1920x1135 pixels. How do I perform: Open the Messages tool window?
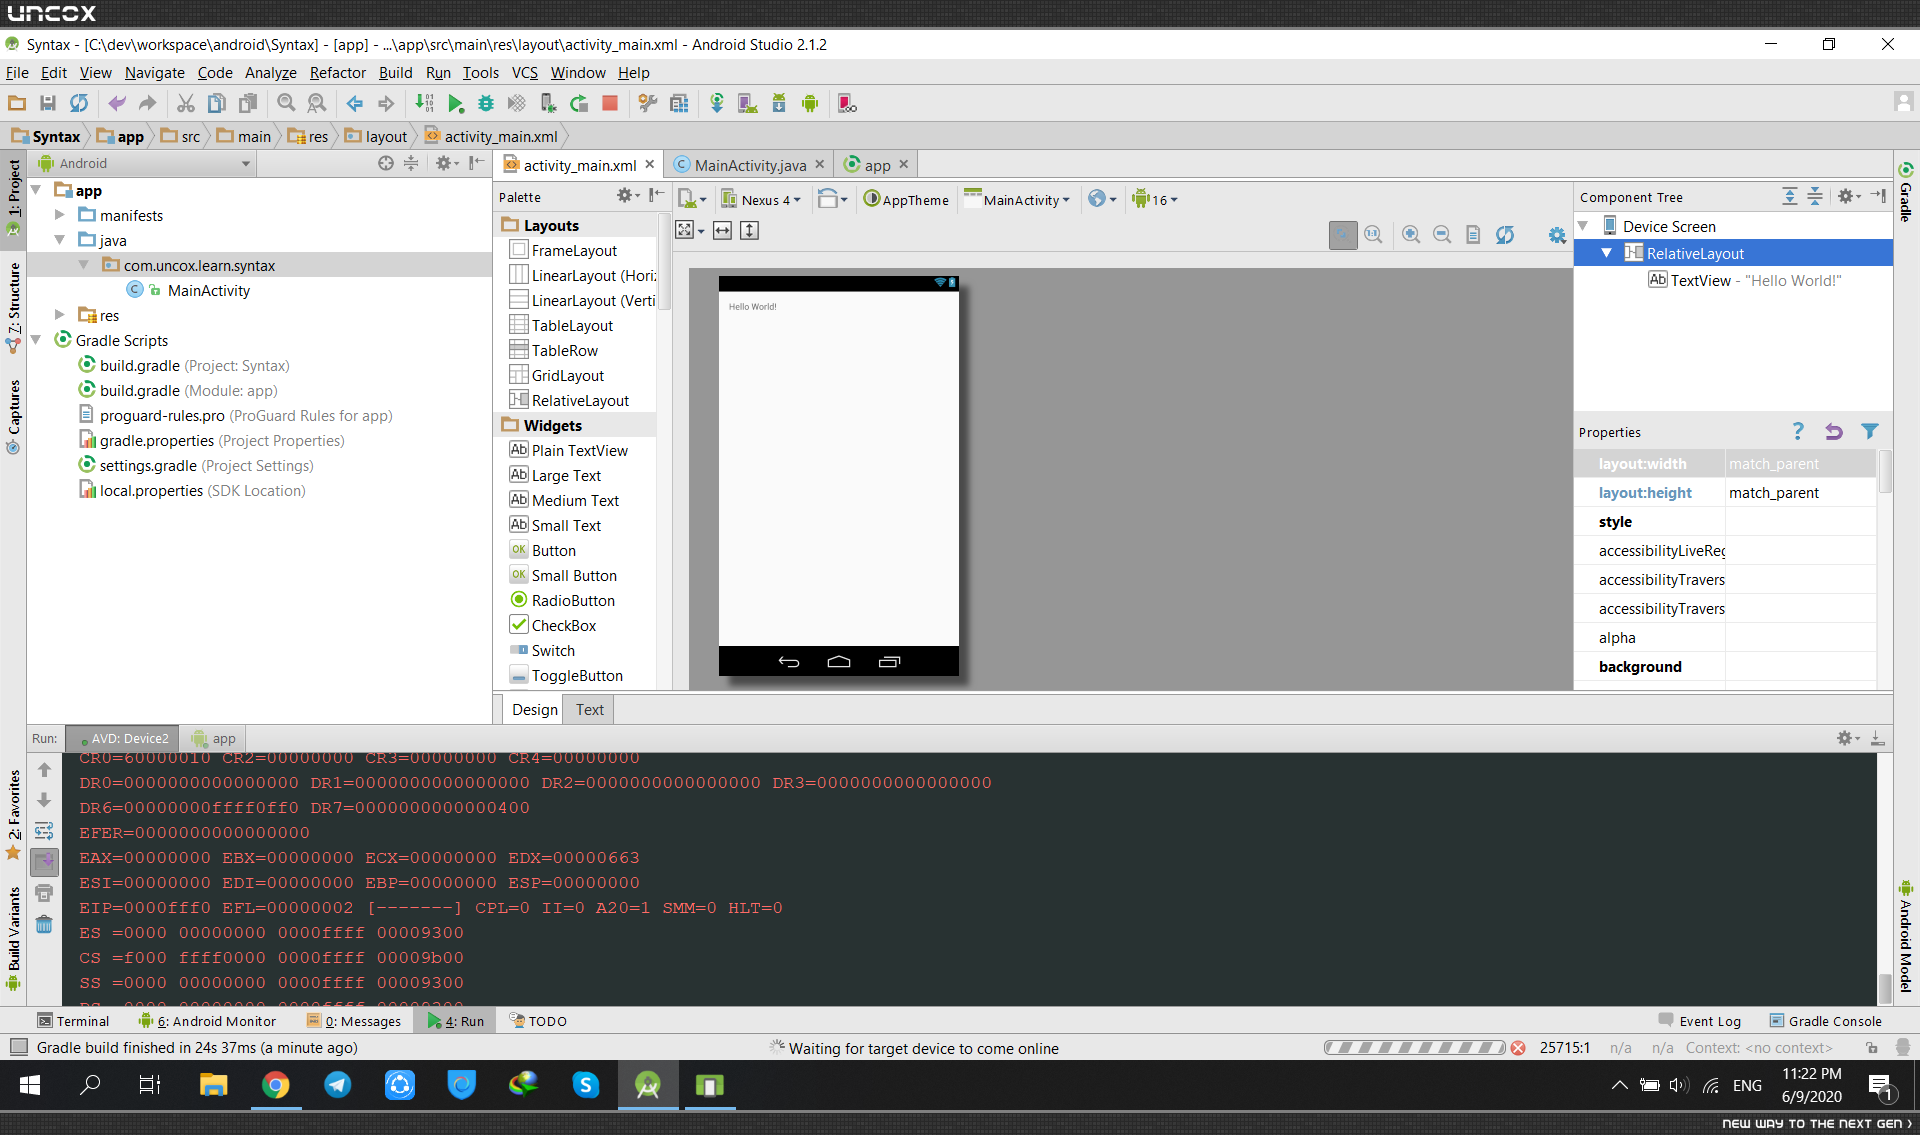tap(354, 1021)
